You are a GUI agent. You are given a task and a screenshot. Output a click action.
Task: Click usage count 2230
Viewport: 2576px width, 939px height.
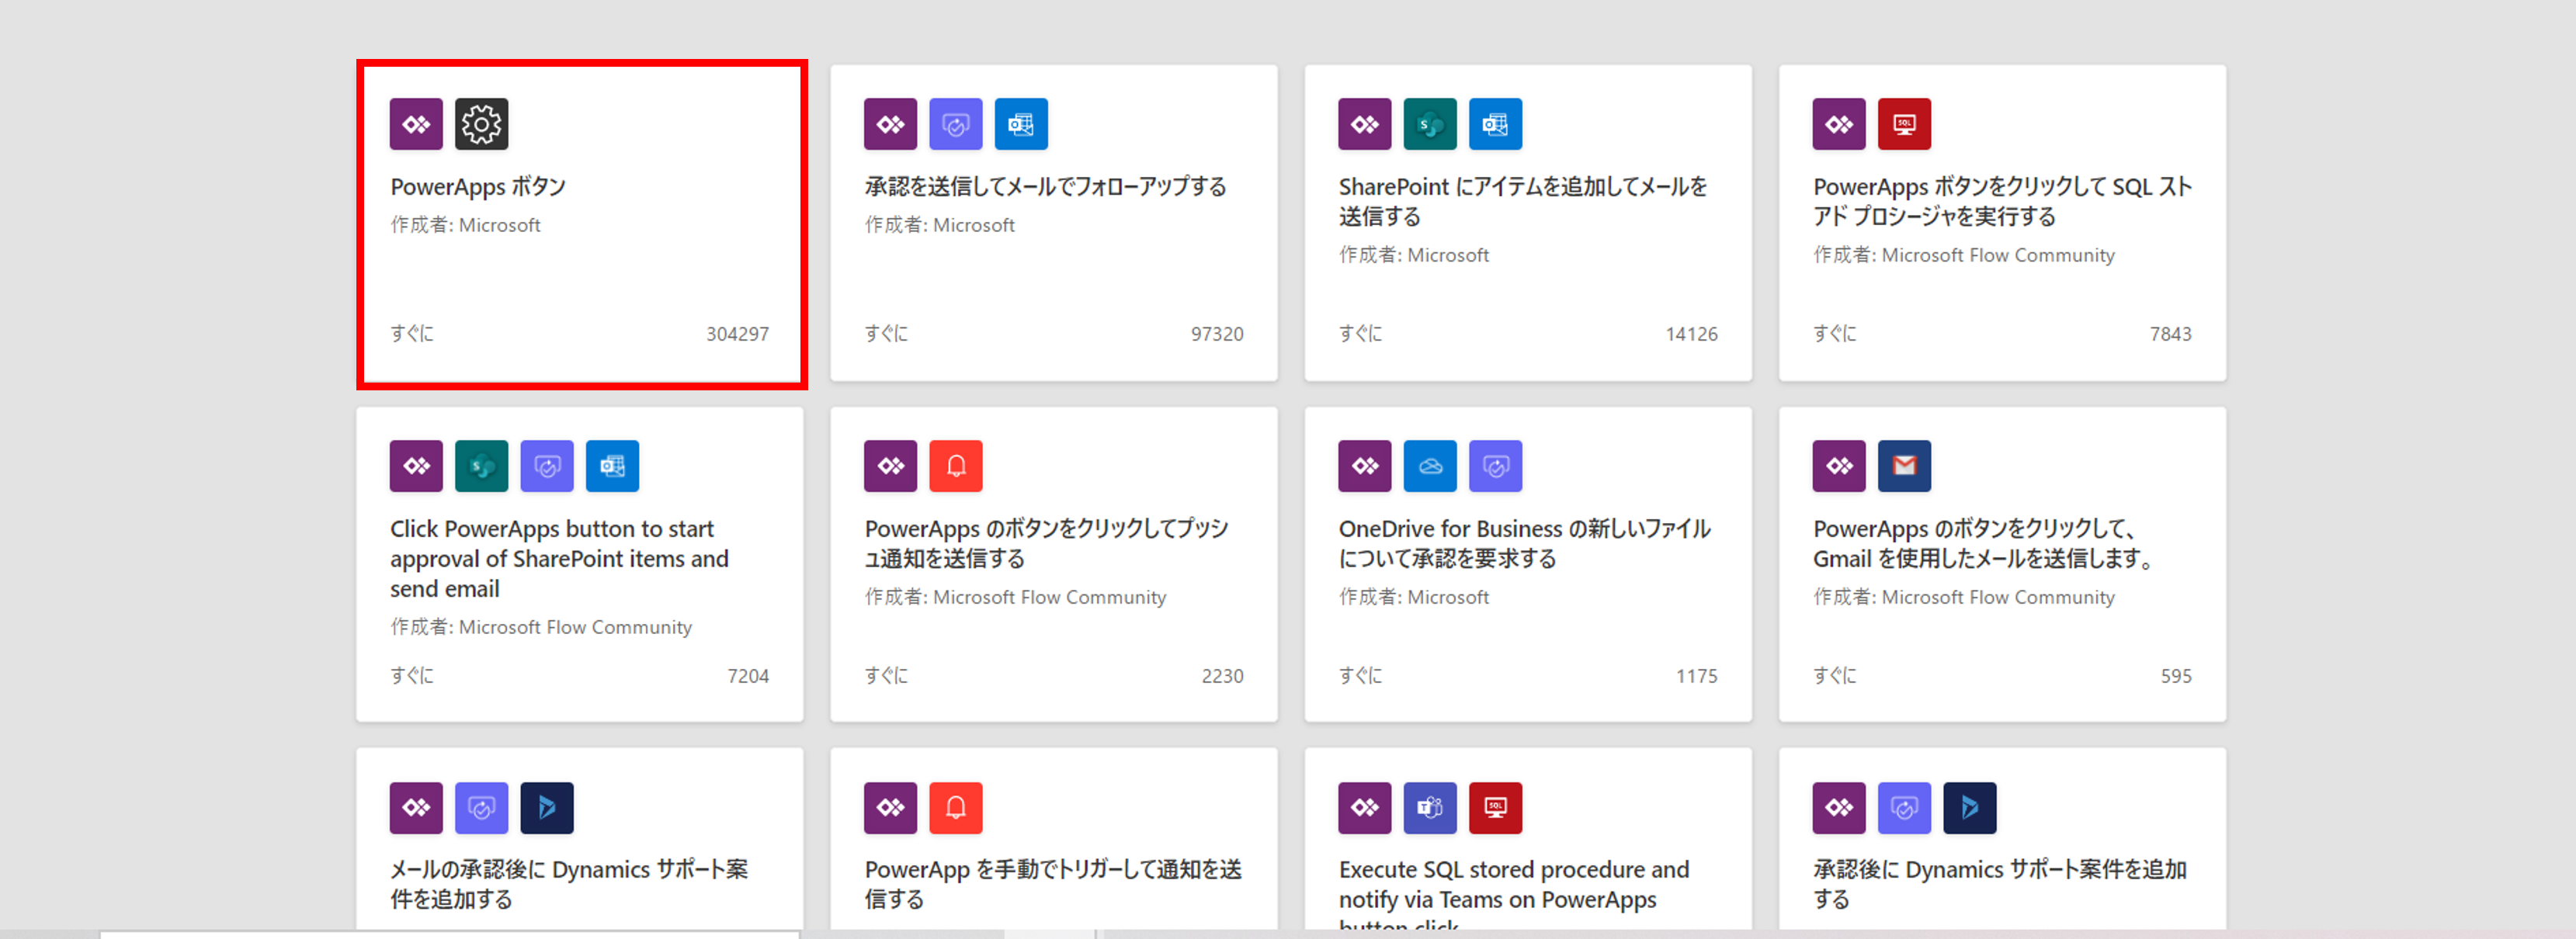(1222, 676)
